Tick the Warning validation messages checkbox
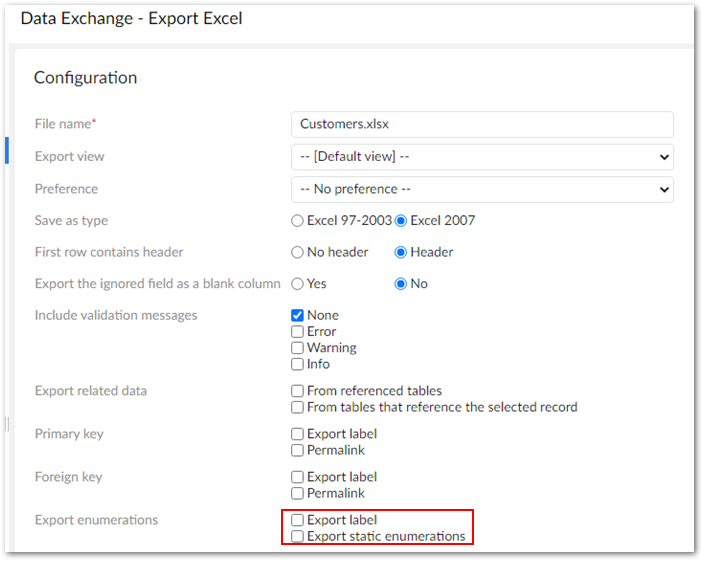 coord(298,348)
